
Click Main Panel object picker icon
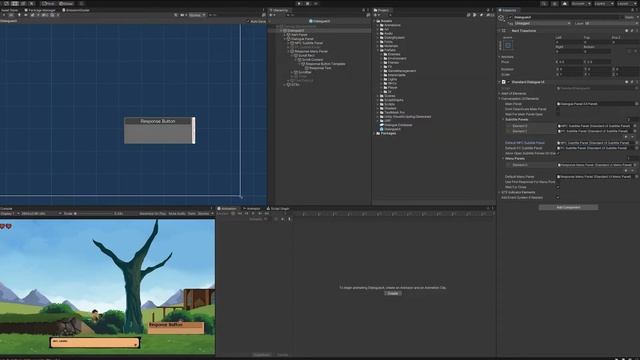click(x=636, y=104)
